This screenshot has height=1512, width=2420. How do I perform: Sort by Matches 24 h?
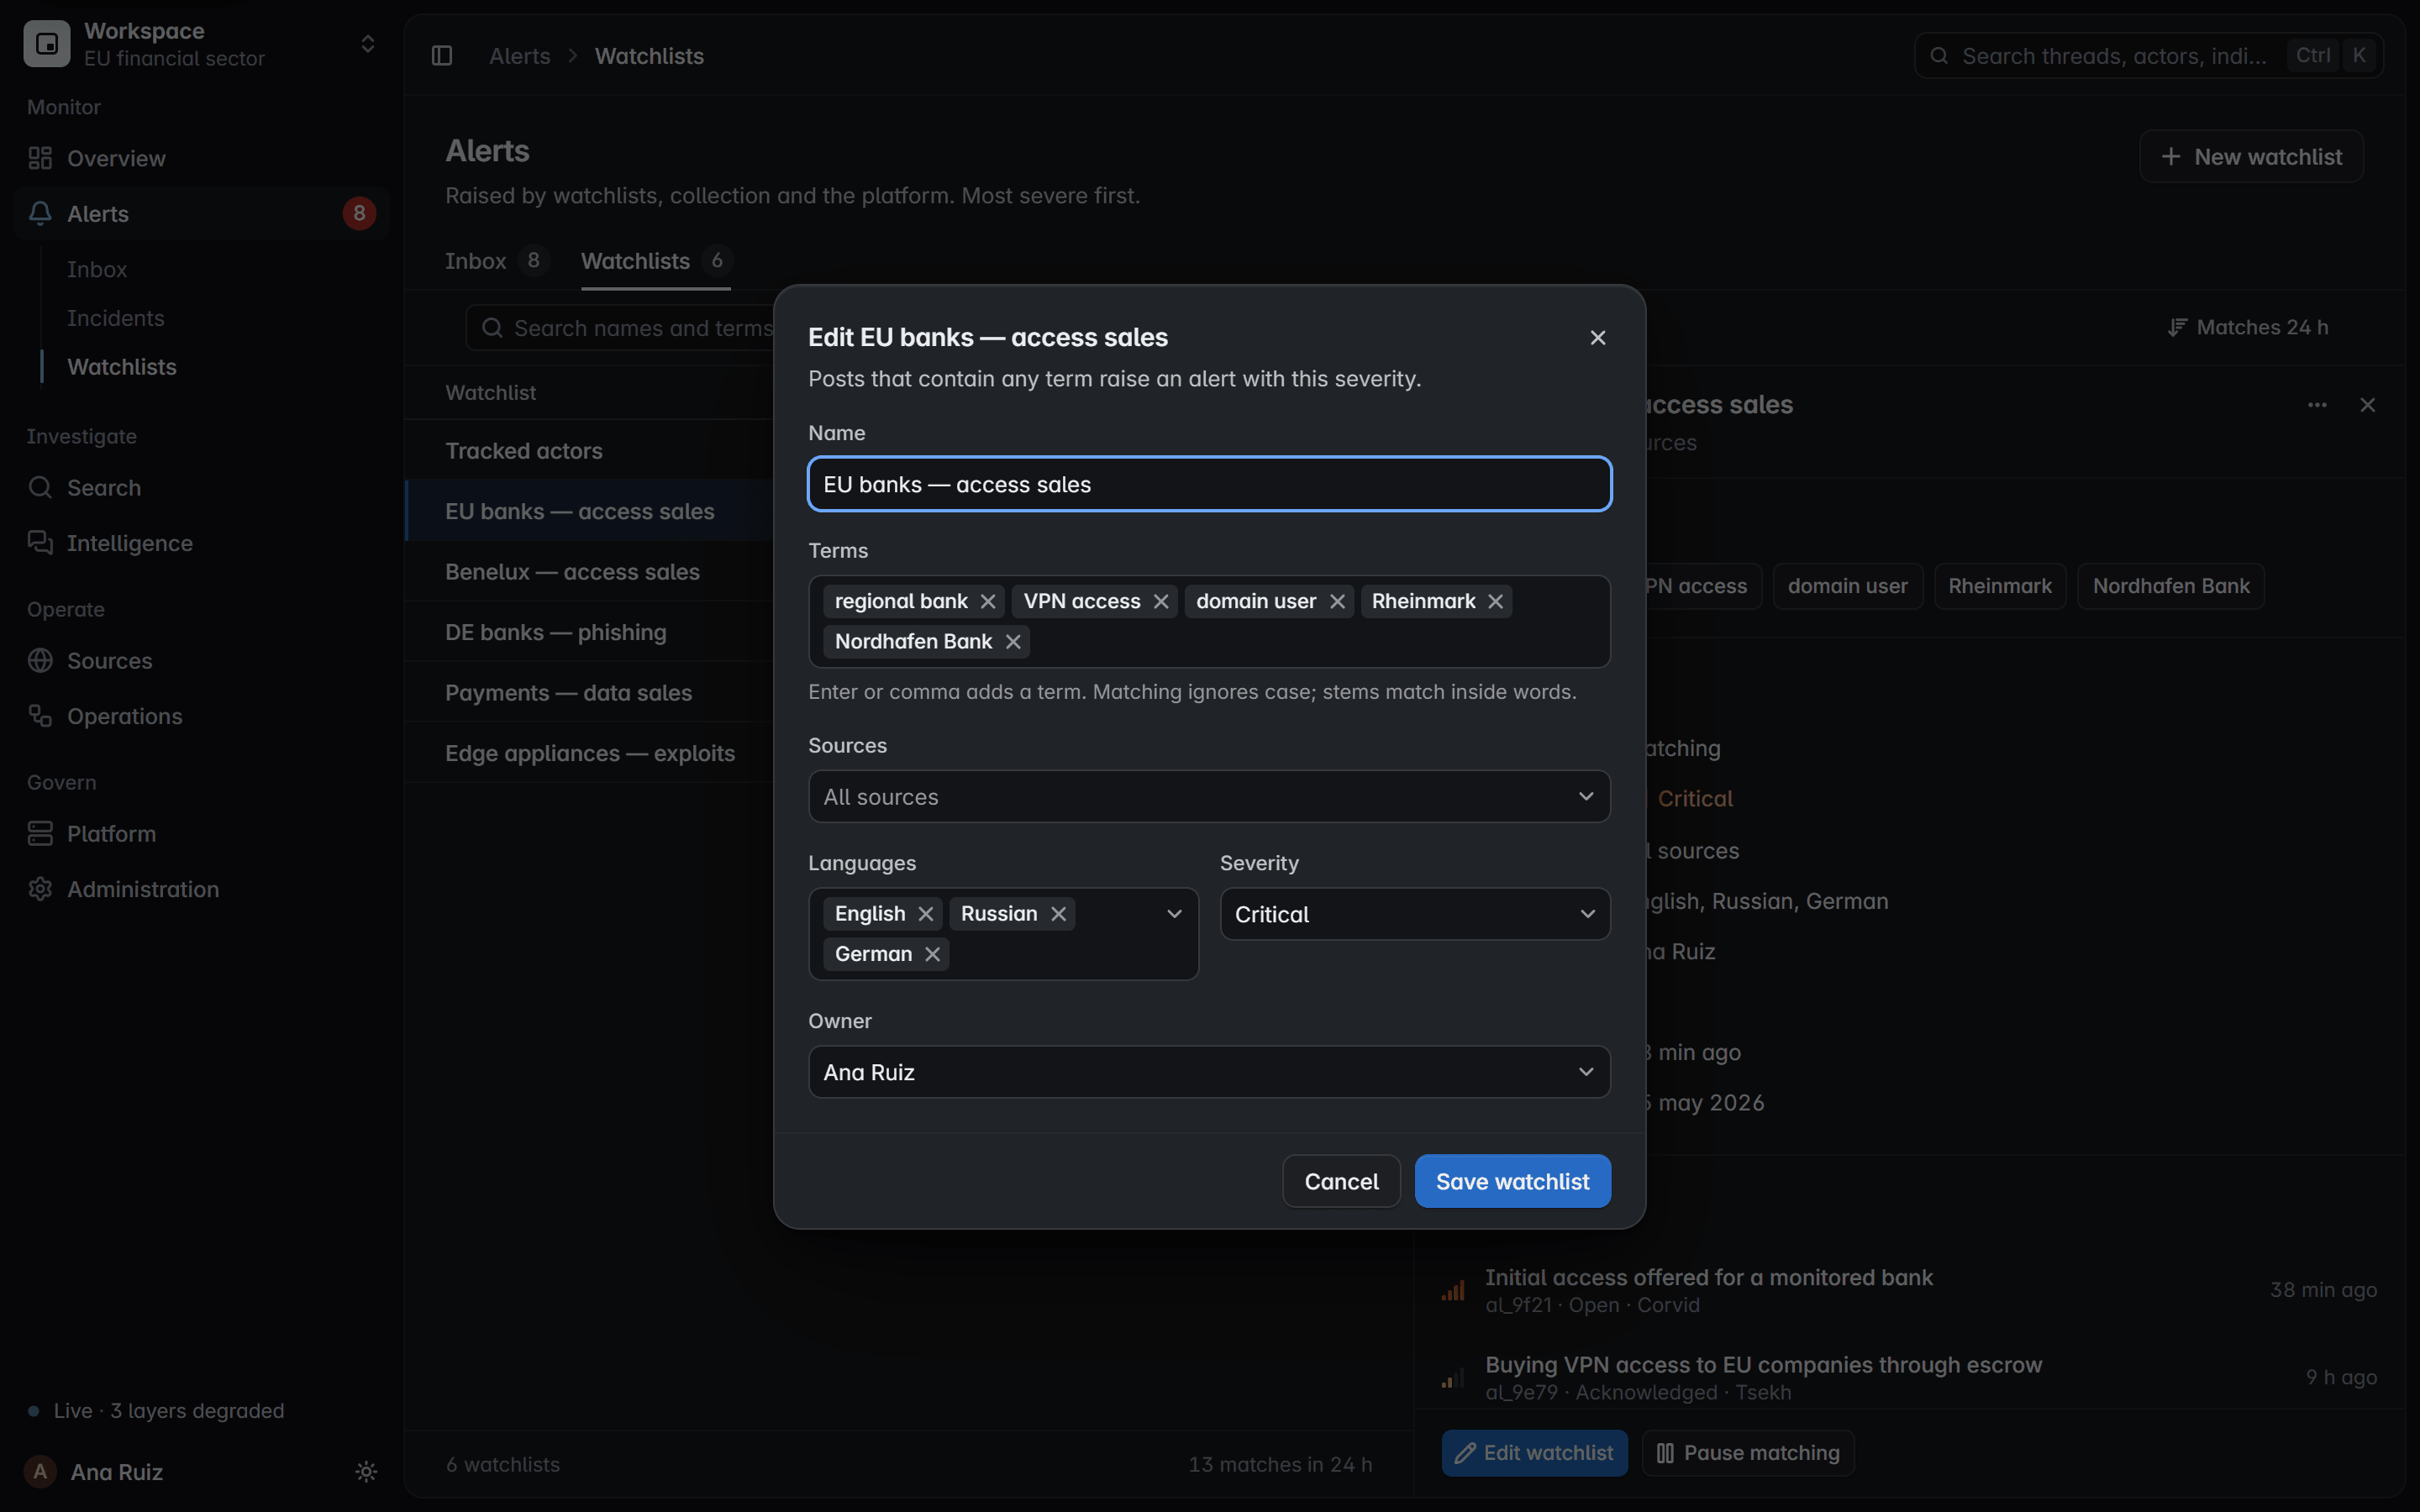click(2248, 327)
